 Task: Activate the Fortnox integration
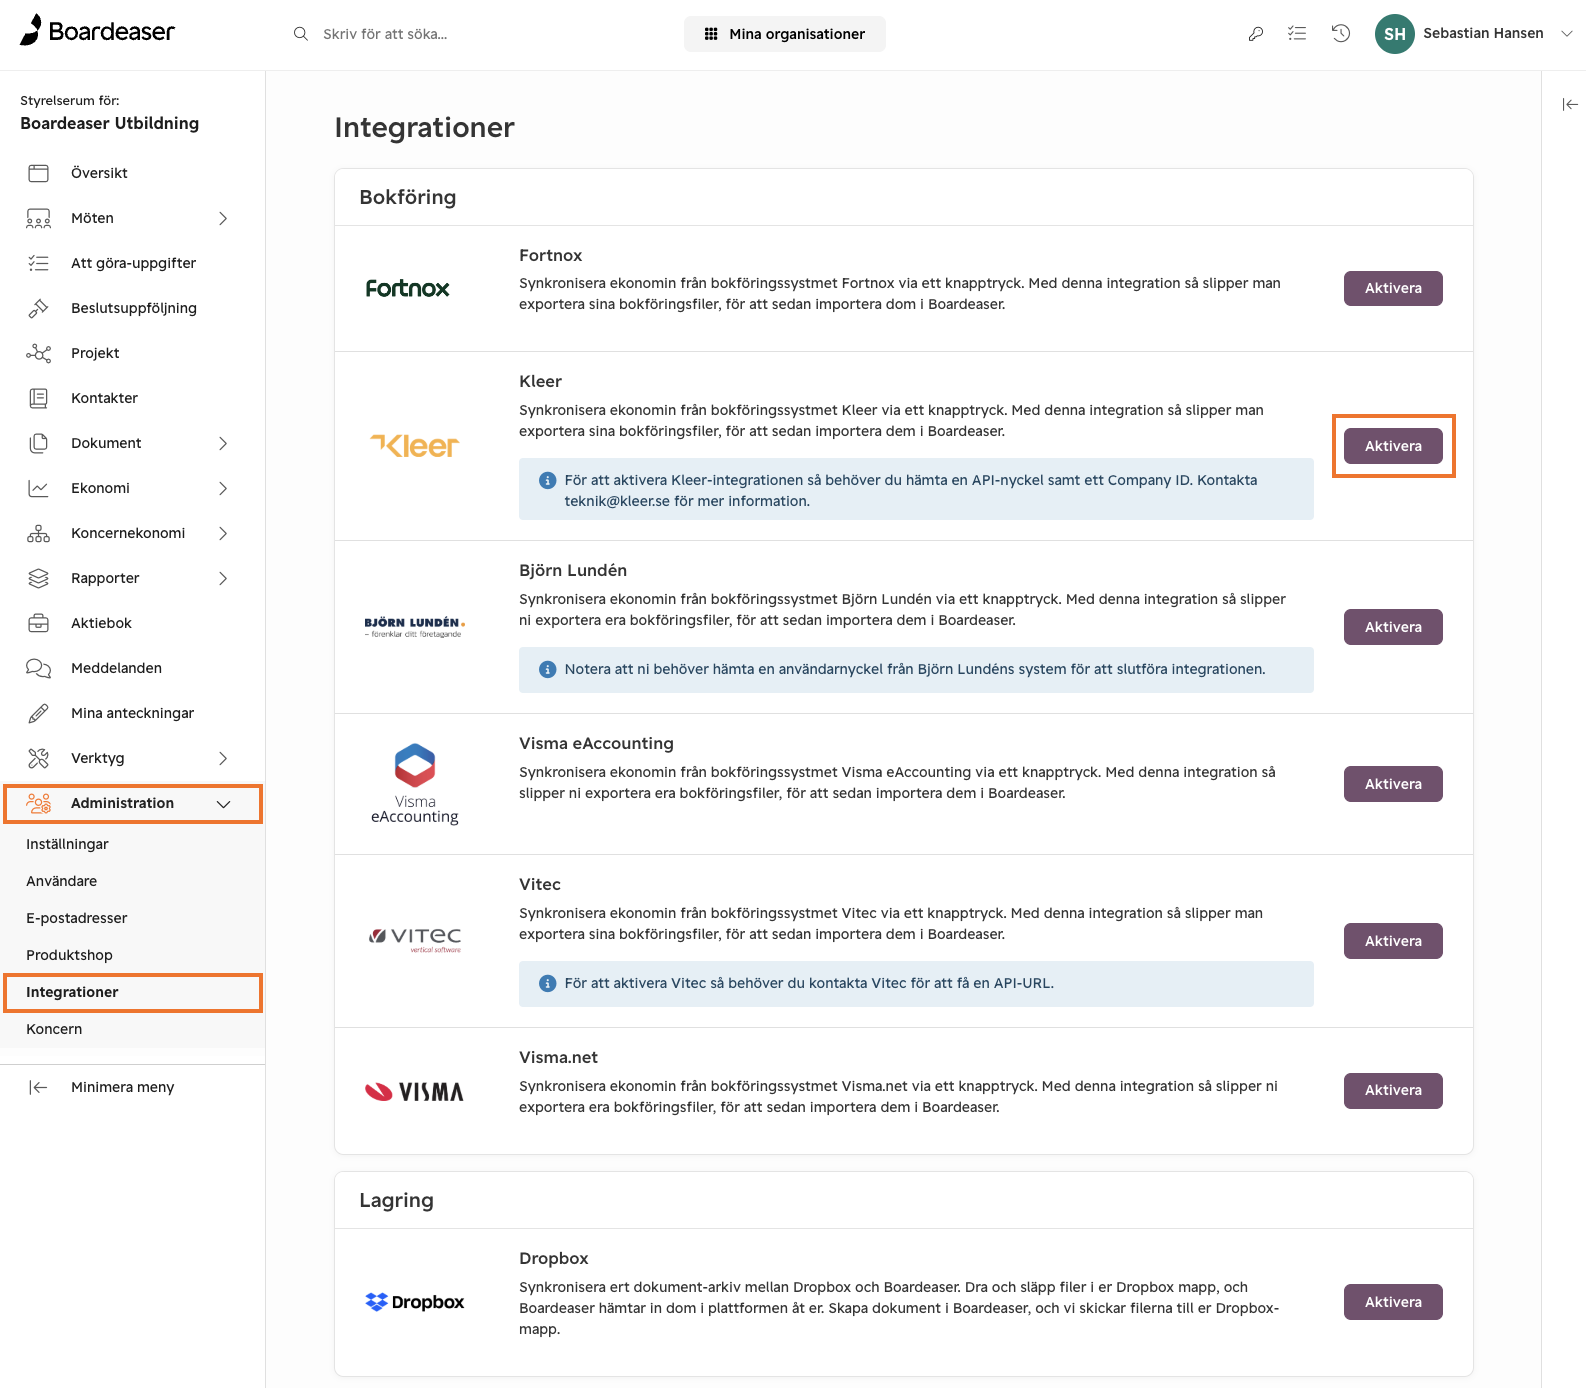pos(1393,288)
